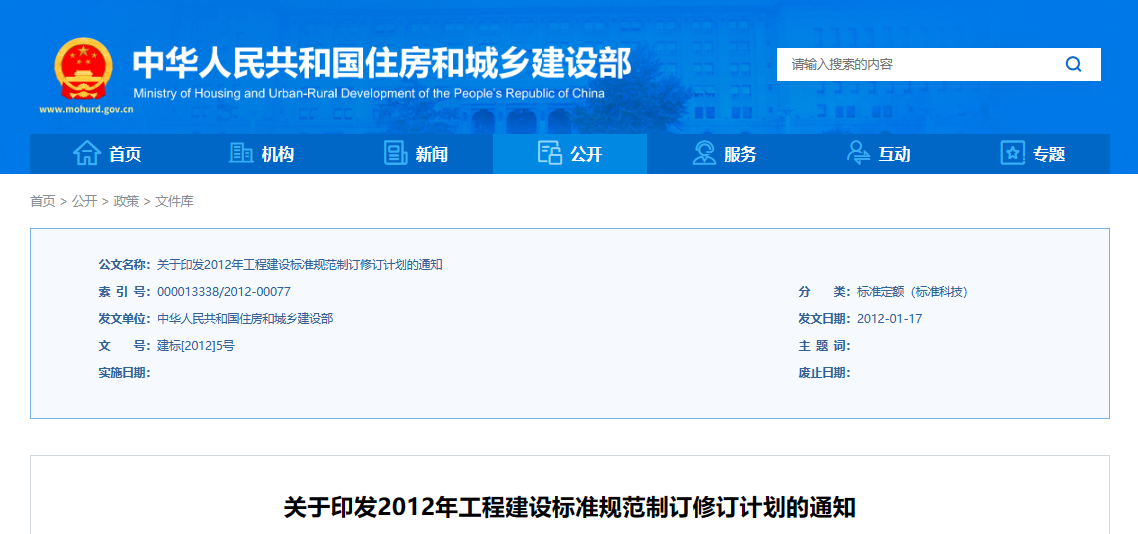Click the issue date 2012-01-17

[889, 319]
